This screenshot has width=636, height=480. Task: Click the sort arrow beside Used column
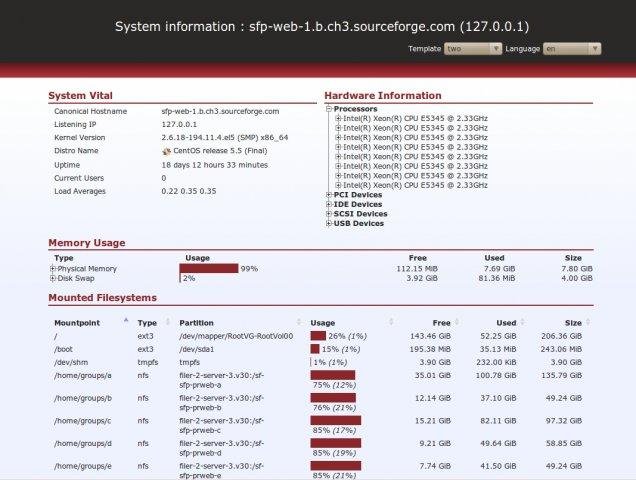coord(523,322)
